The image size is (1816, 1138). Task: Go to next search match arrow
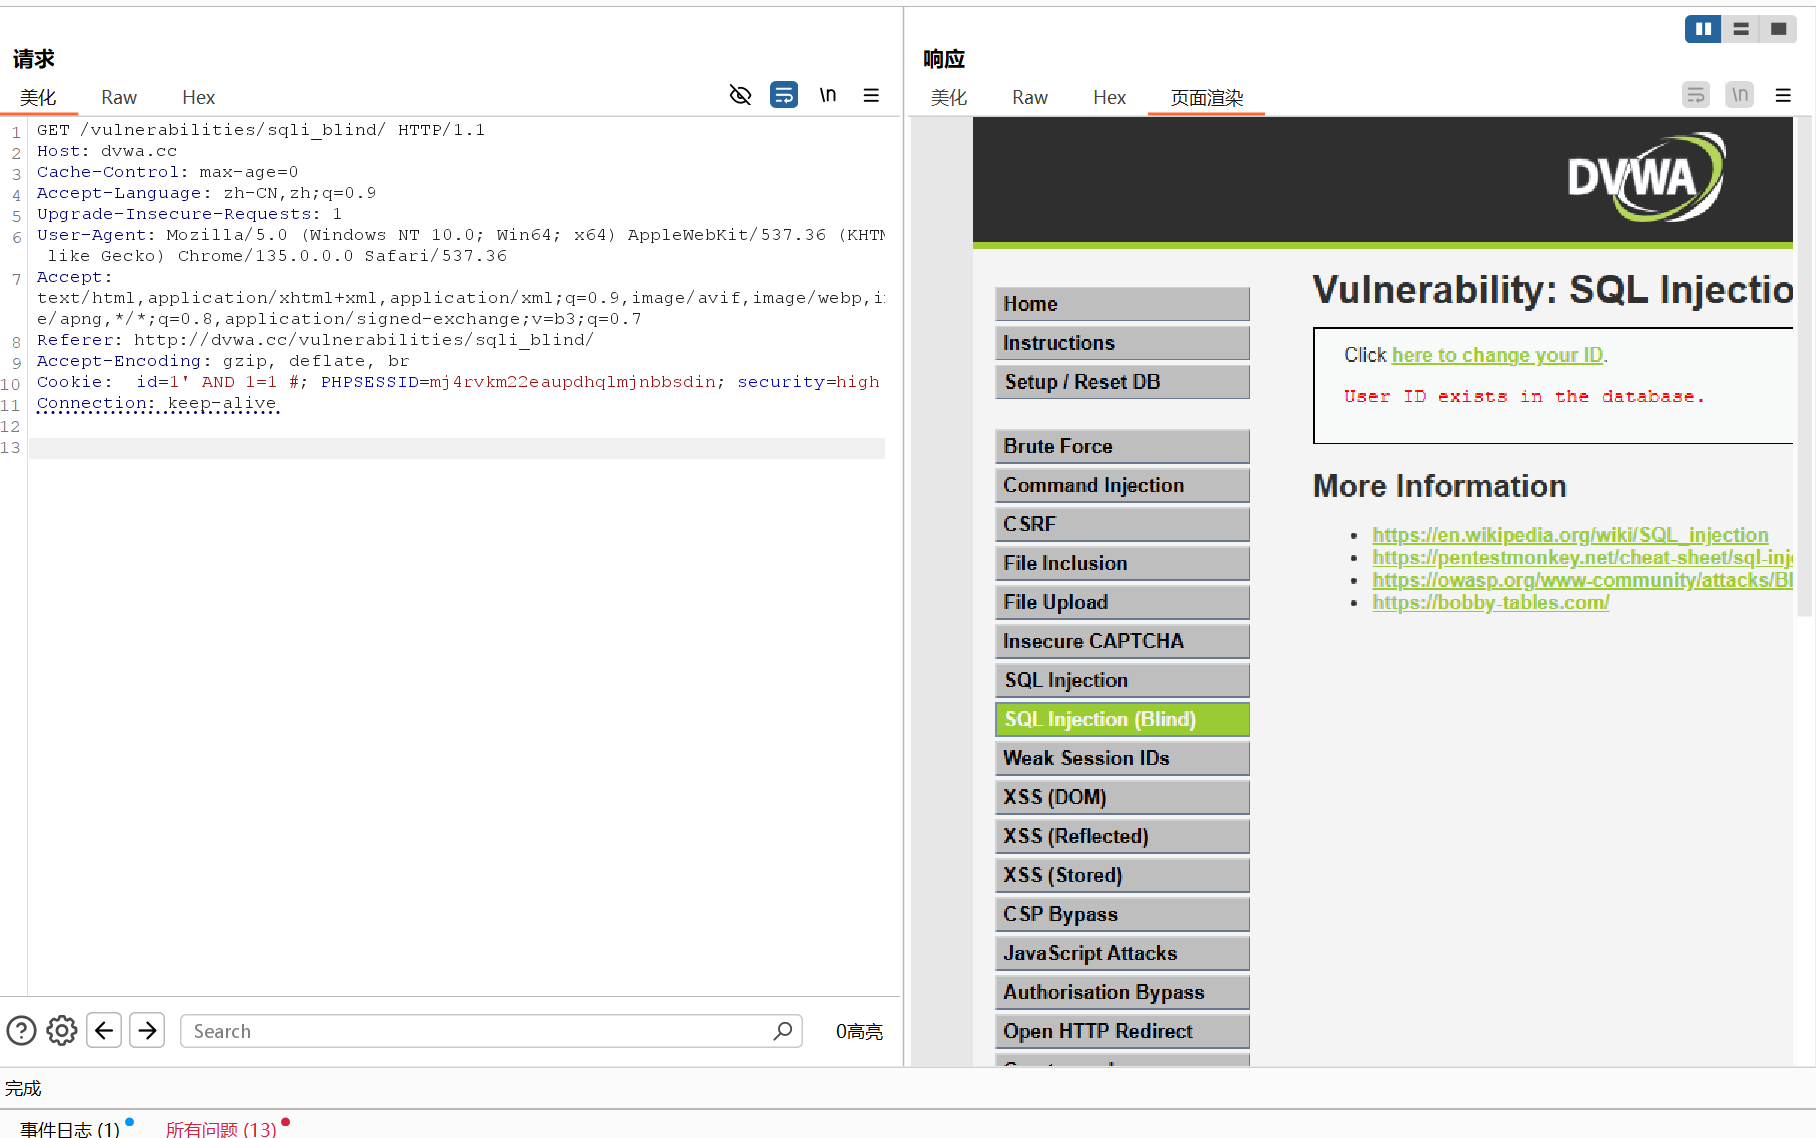[x=147, y=1030]
